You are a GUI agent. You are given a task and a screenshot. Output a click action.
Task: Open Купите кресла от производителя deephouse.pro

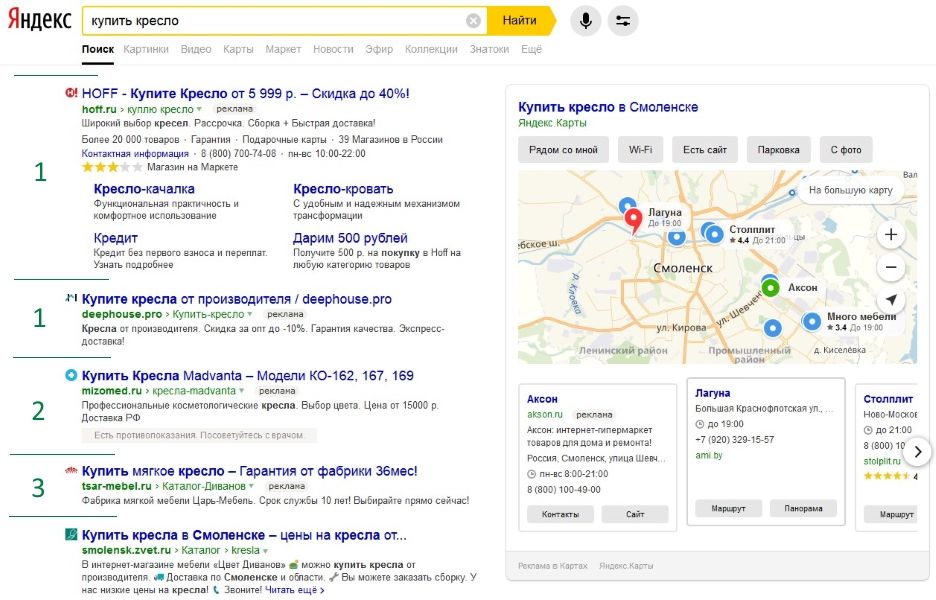pos(236,299)
